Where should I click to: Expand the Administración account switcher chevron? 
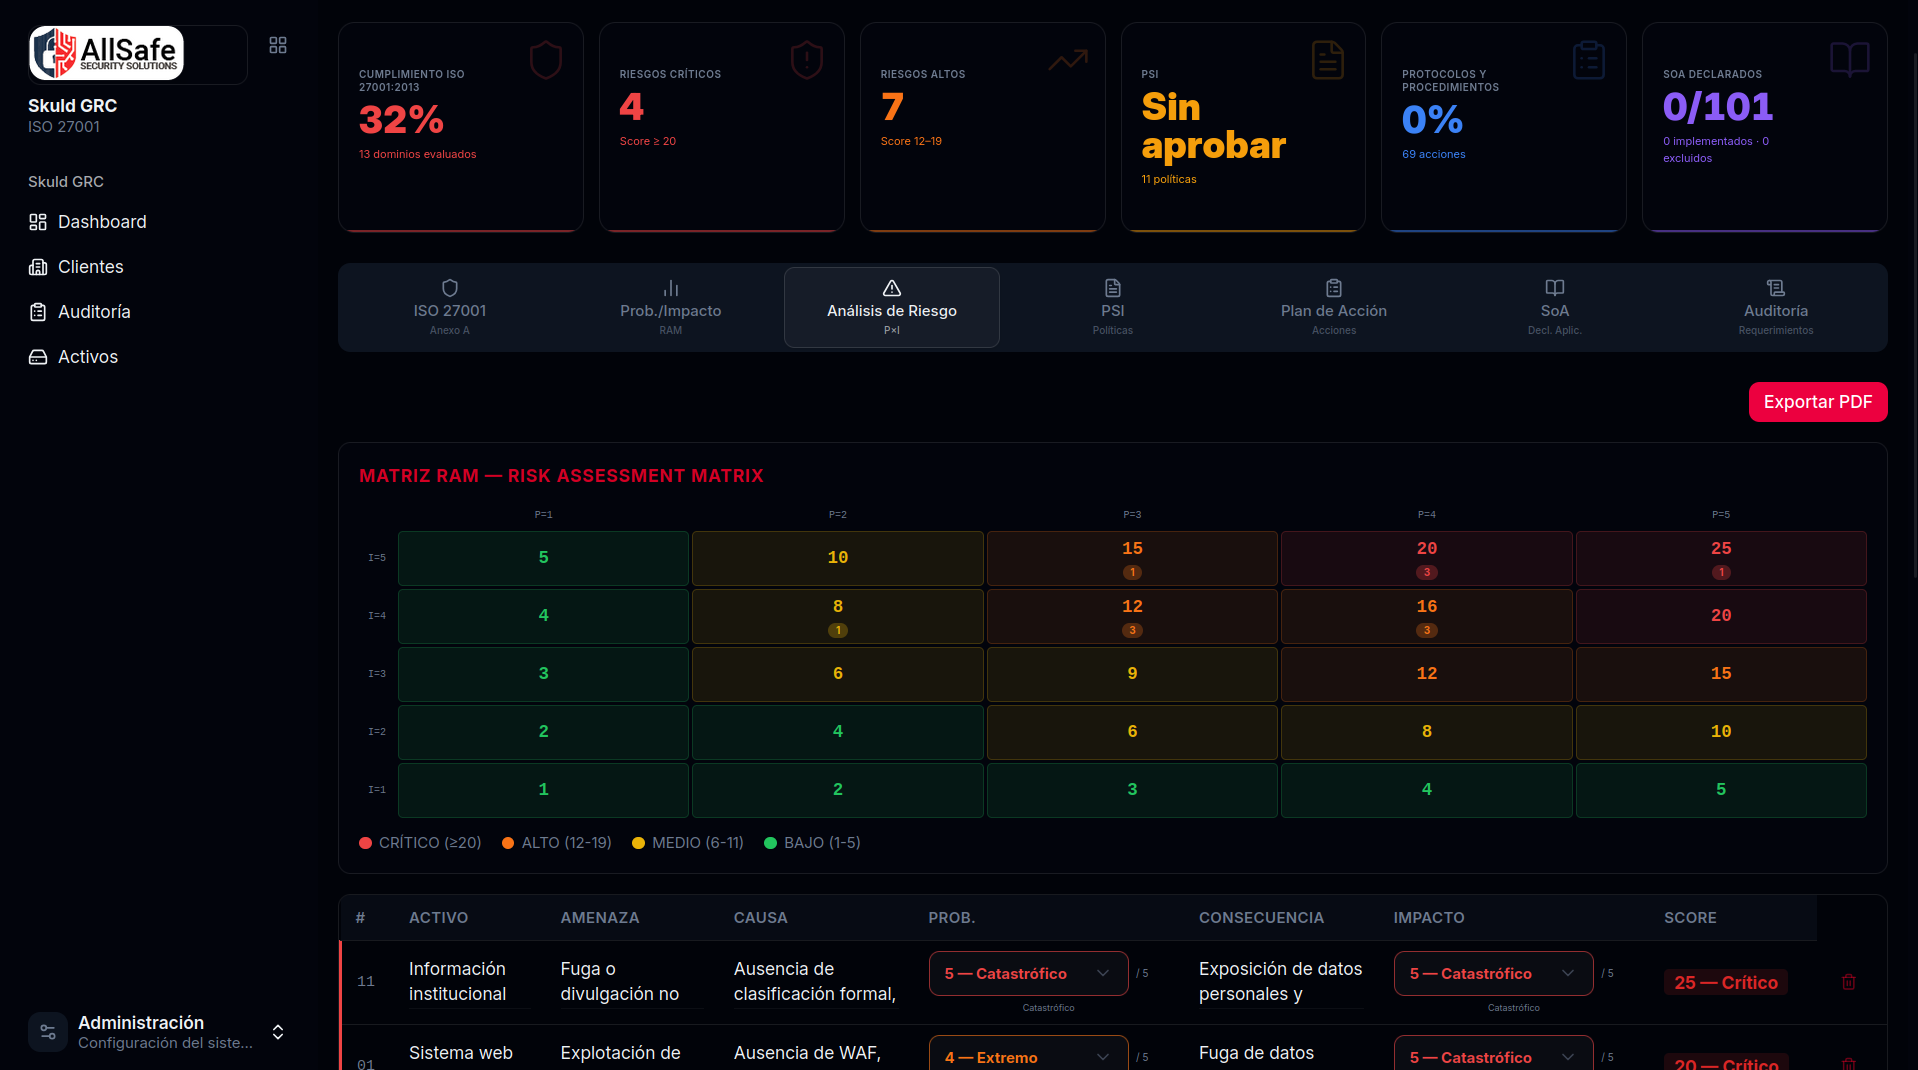pos(278,1032)
